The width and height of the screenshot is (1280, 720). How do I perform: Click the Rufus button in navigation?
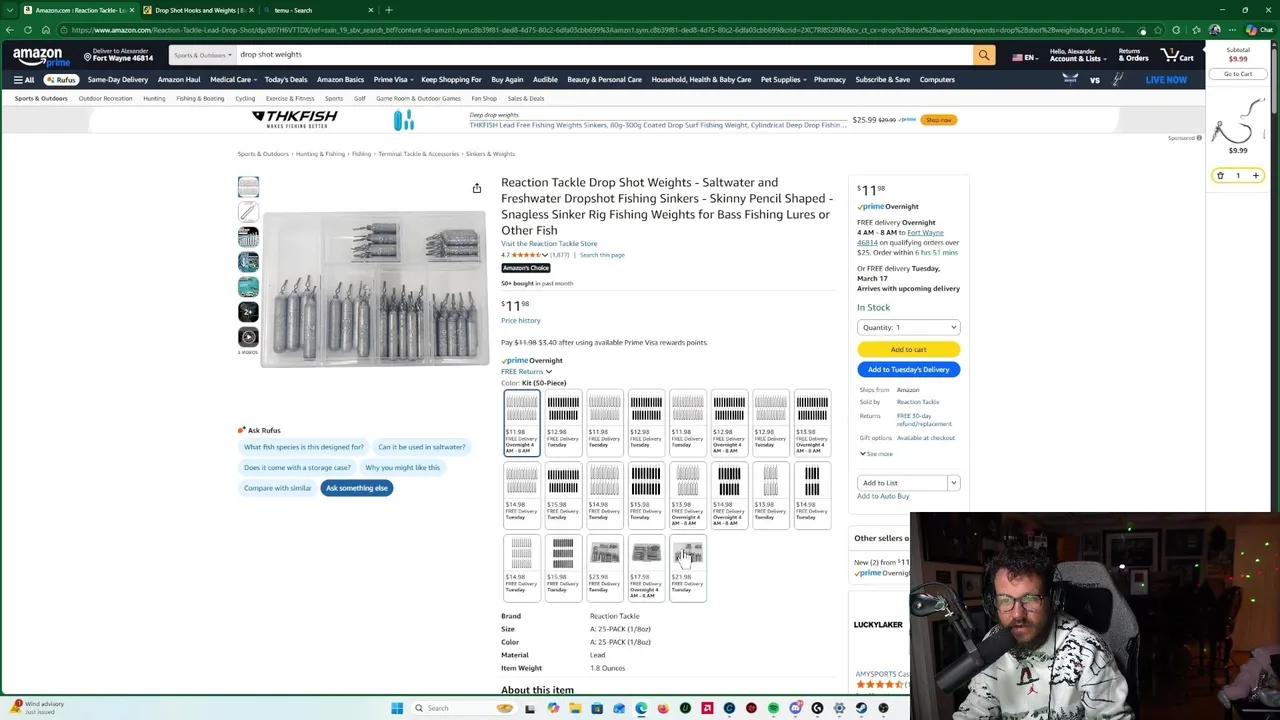62,80
